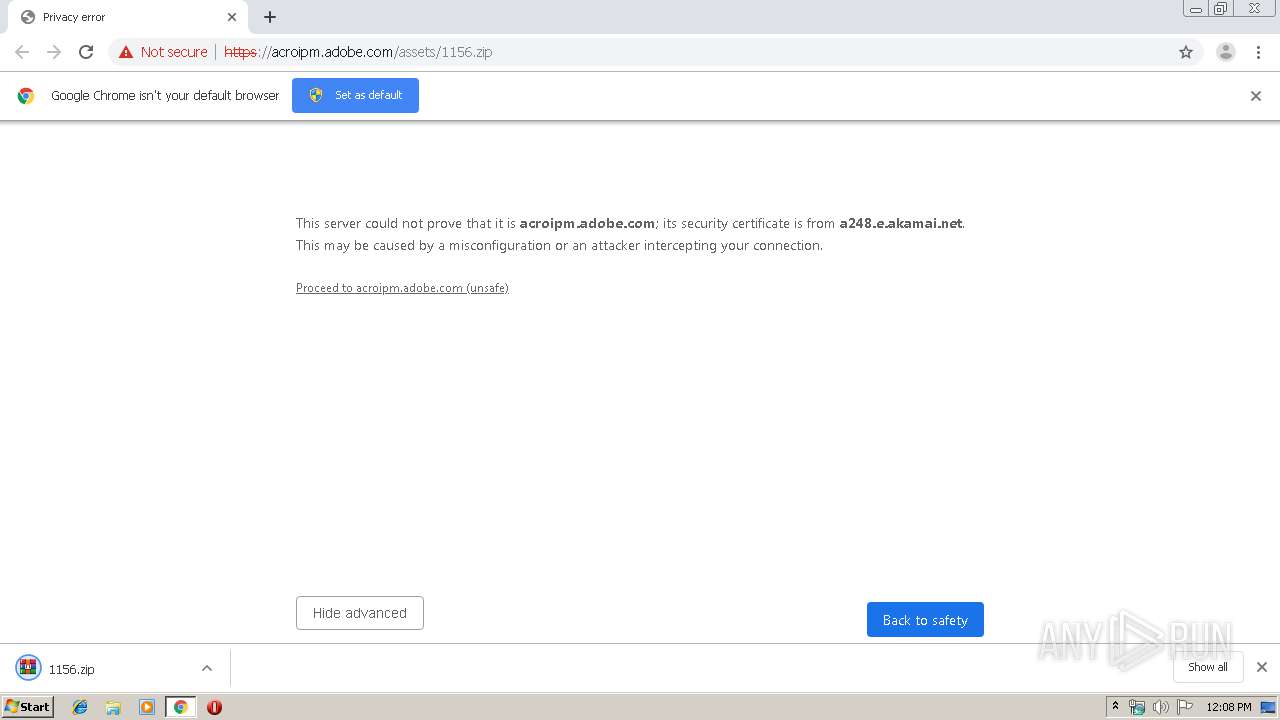Open a new tab with plus button
Image resolution: width=1280 pixels, height=720 pixels.
coord(270,17)
